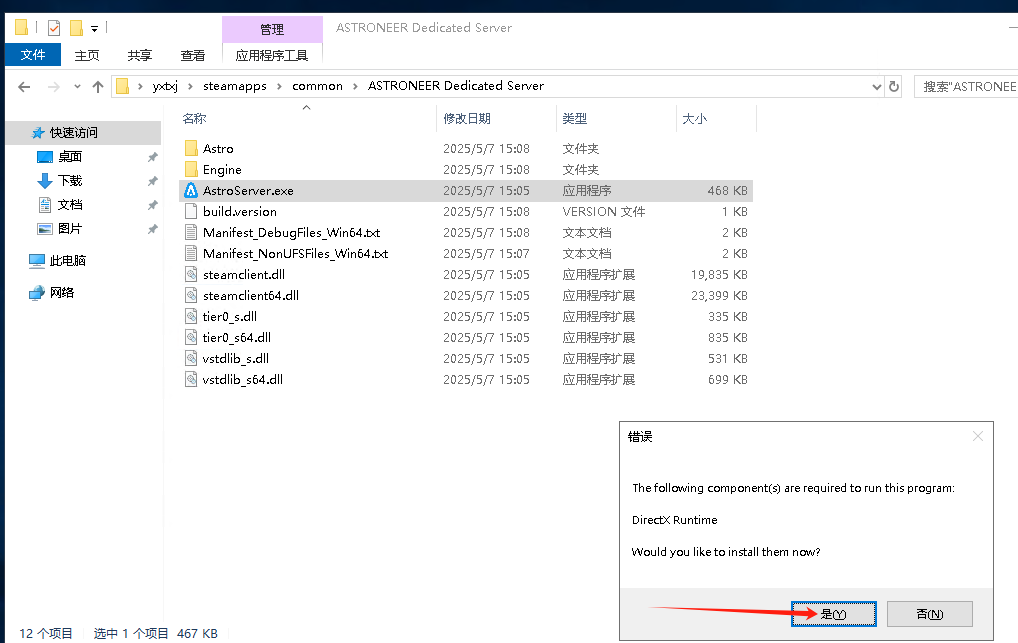Click the 管理 contextual tab header

[272, 29]
